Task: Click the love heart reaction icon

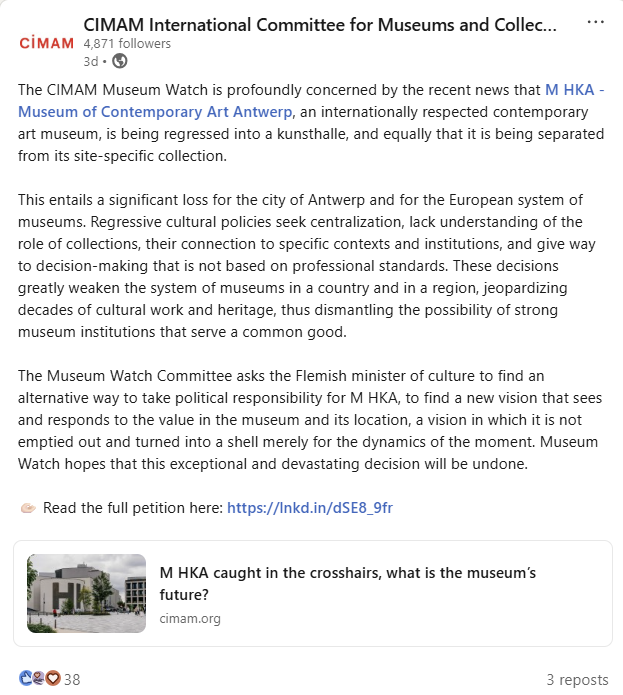Action: [52, 679]
